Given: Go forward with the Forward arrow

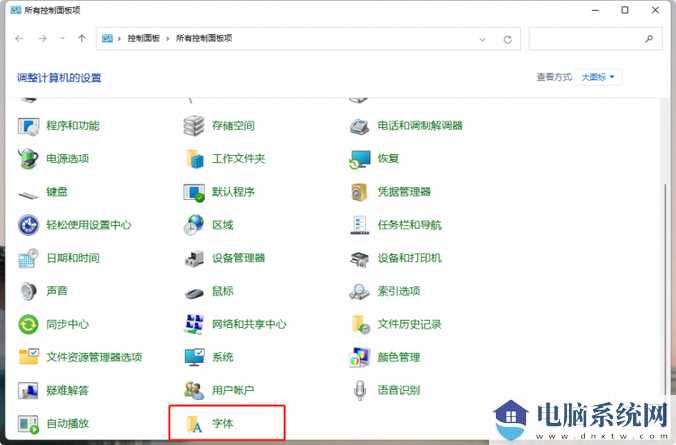Looking at the screenshot, I should 42,39.
